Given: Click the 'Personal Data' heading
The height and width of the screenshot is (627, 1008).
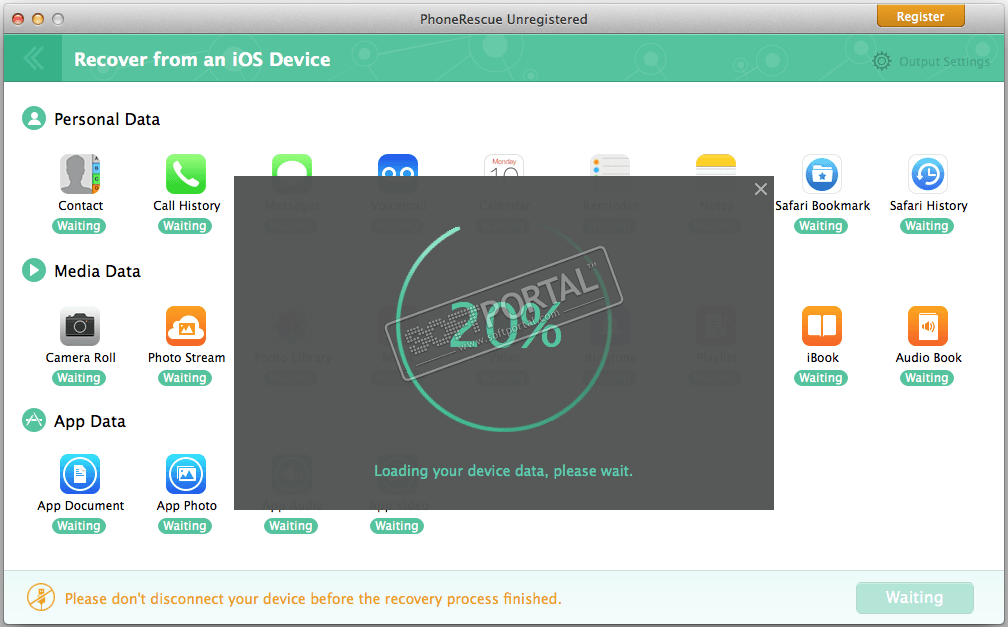Looking at the screenshot, I should point(107,120).
